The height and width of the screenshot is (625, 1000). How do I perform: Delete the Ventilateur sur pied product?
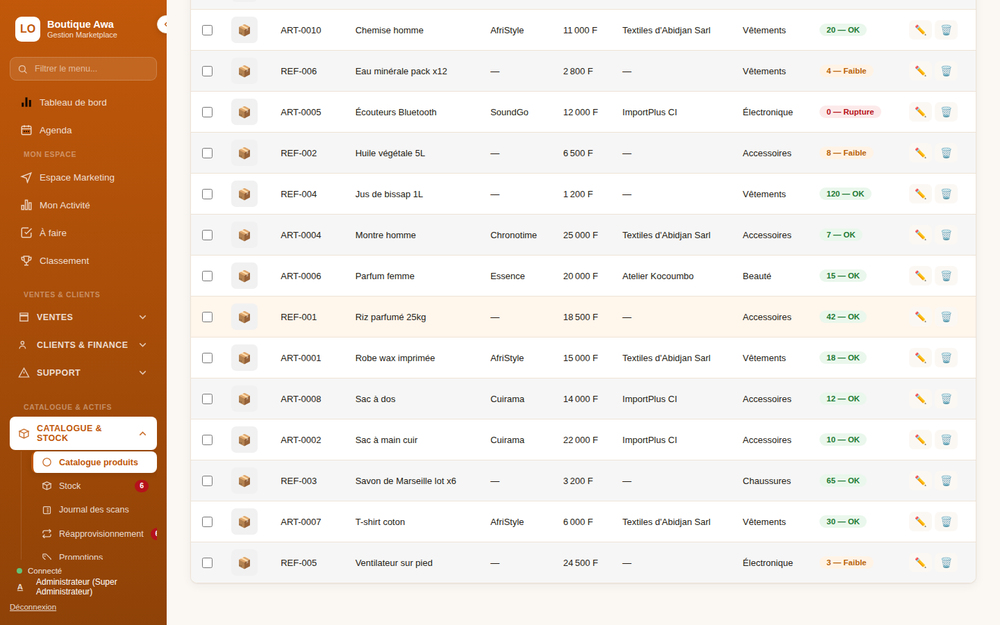point(946,562)
